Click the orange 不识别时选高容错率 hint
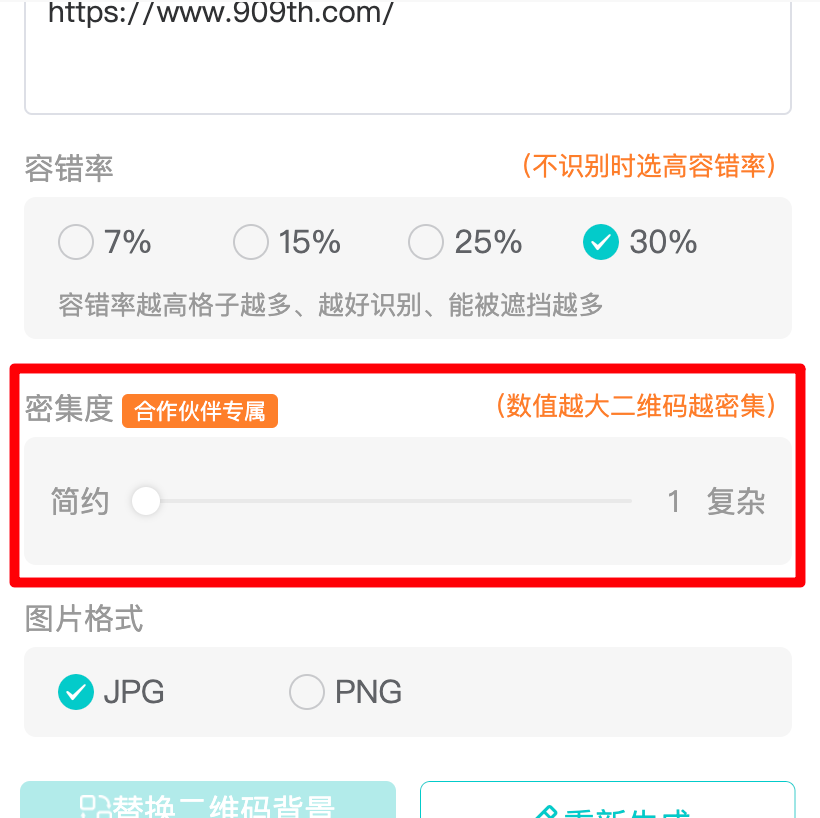Viewport: 820px width, 818px height. (649, 166)
